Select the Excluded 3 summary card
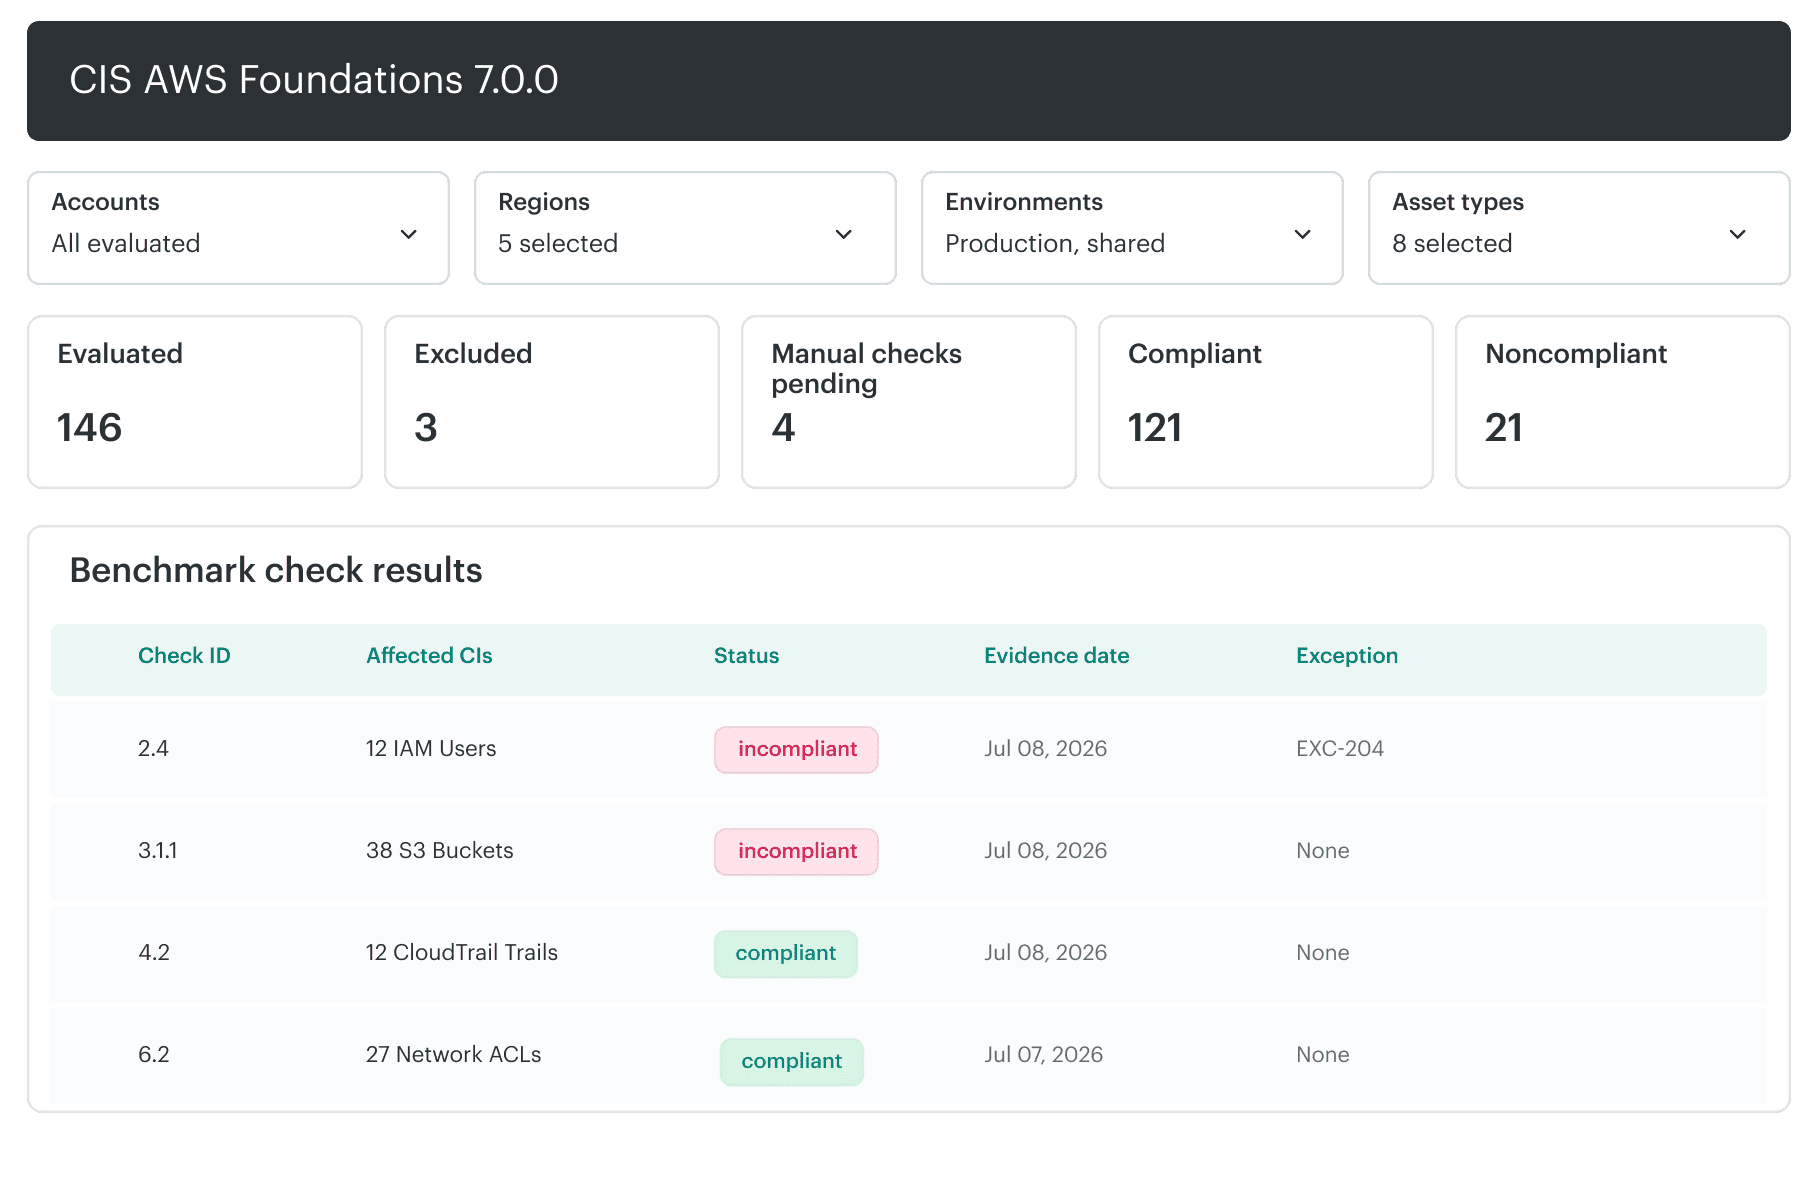The width and height of the screenshot is (1815, 1182). pos(552,402)
